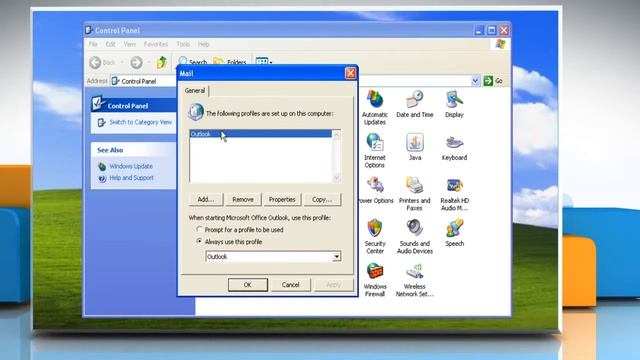The image size is (640, 360).
Task: Click the Properties button
Action: pos(282,200)
